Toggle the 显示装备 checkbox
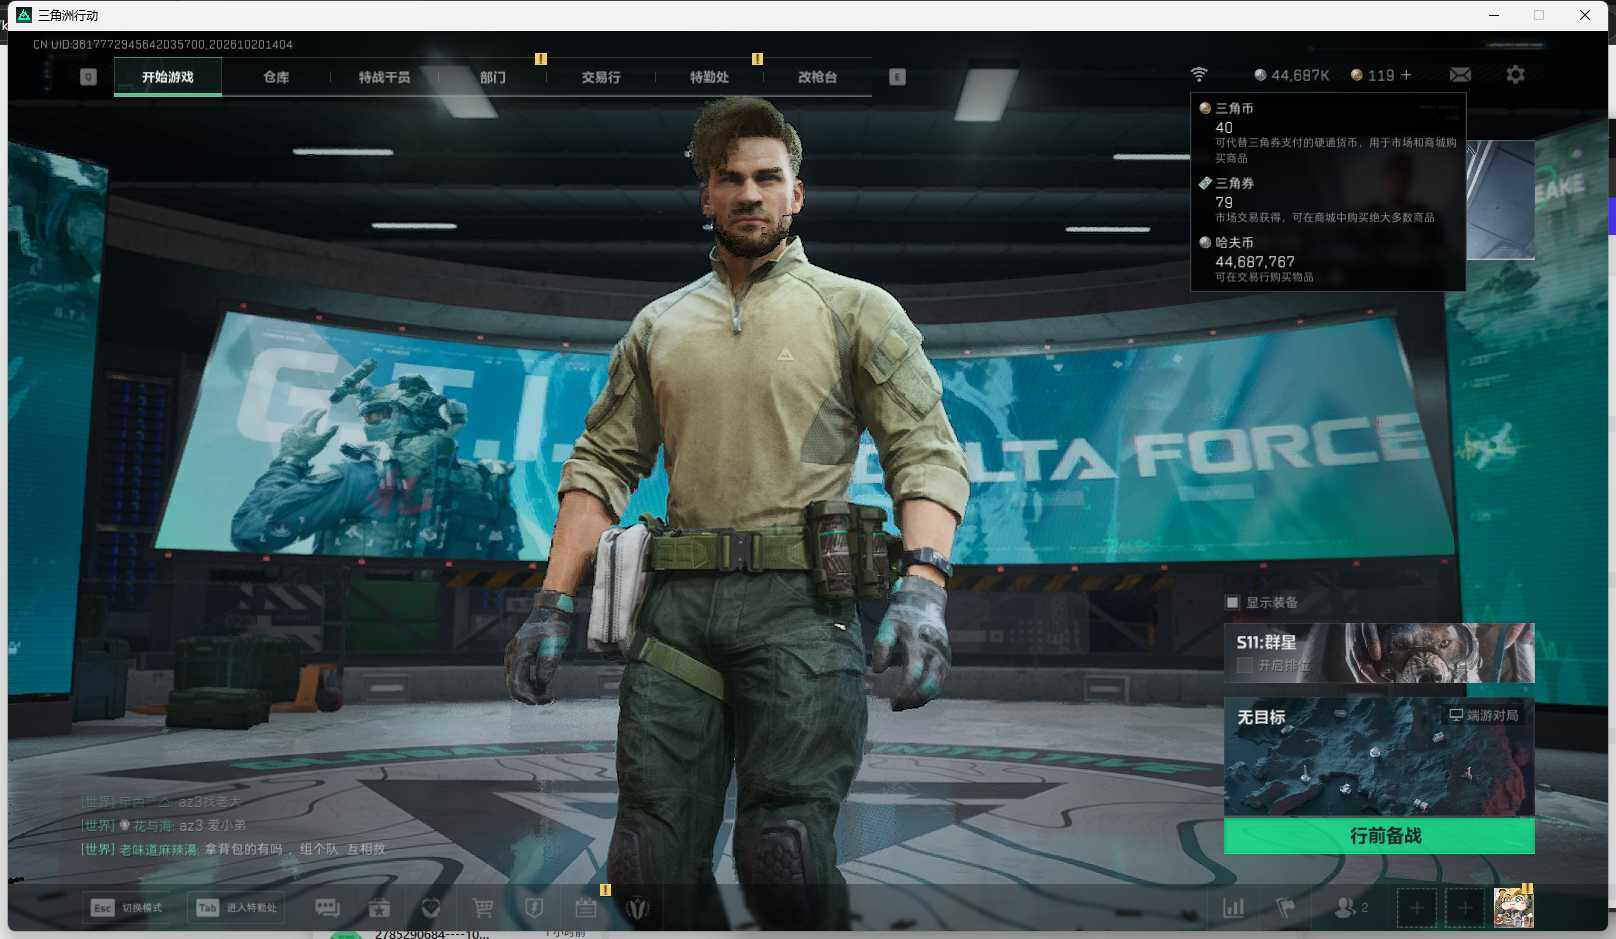1616x939 pixels. point(1232,602)
